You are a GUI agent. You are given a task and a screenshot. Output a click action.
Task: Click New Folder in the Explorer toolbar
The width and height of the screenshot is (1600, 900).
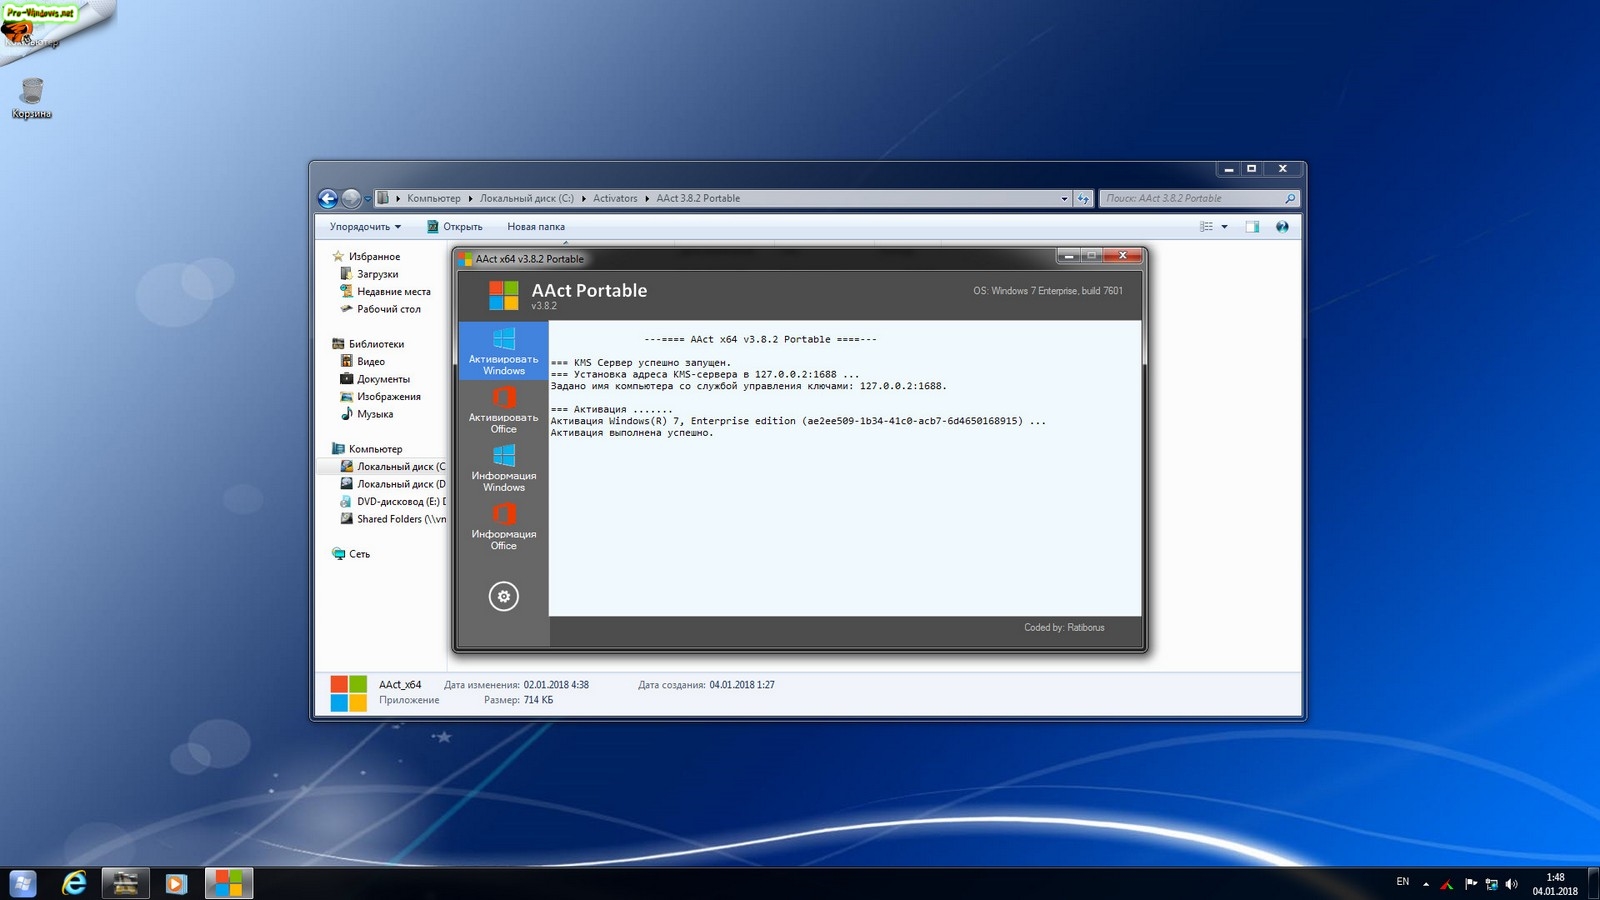coord(535,227)
